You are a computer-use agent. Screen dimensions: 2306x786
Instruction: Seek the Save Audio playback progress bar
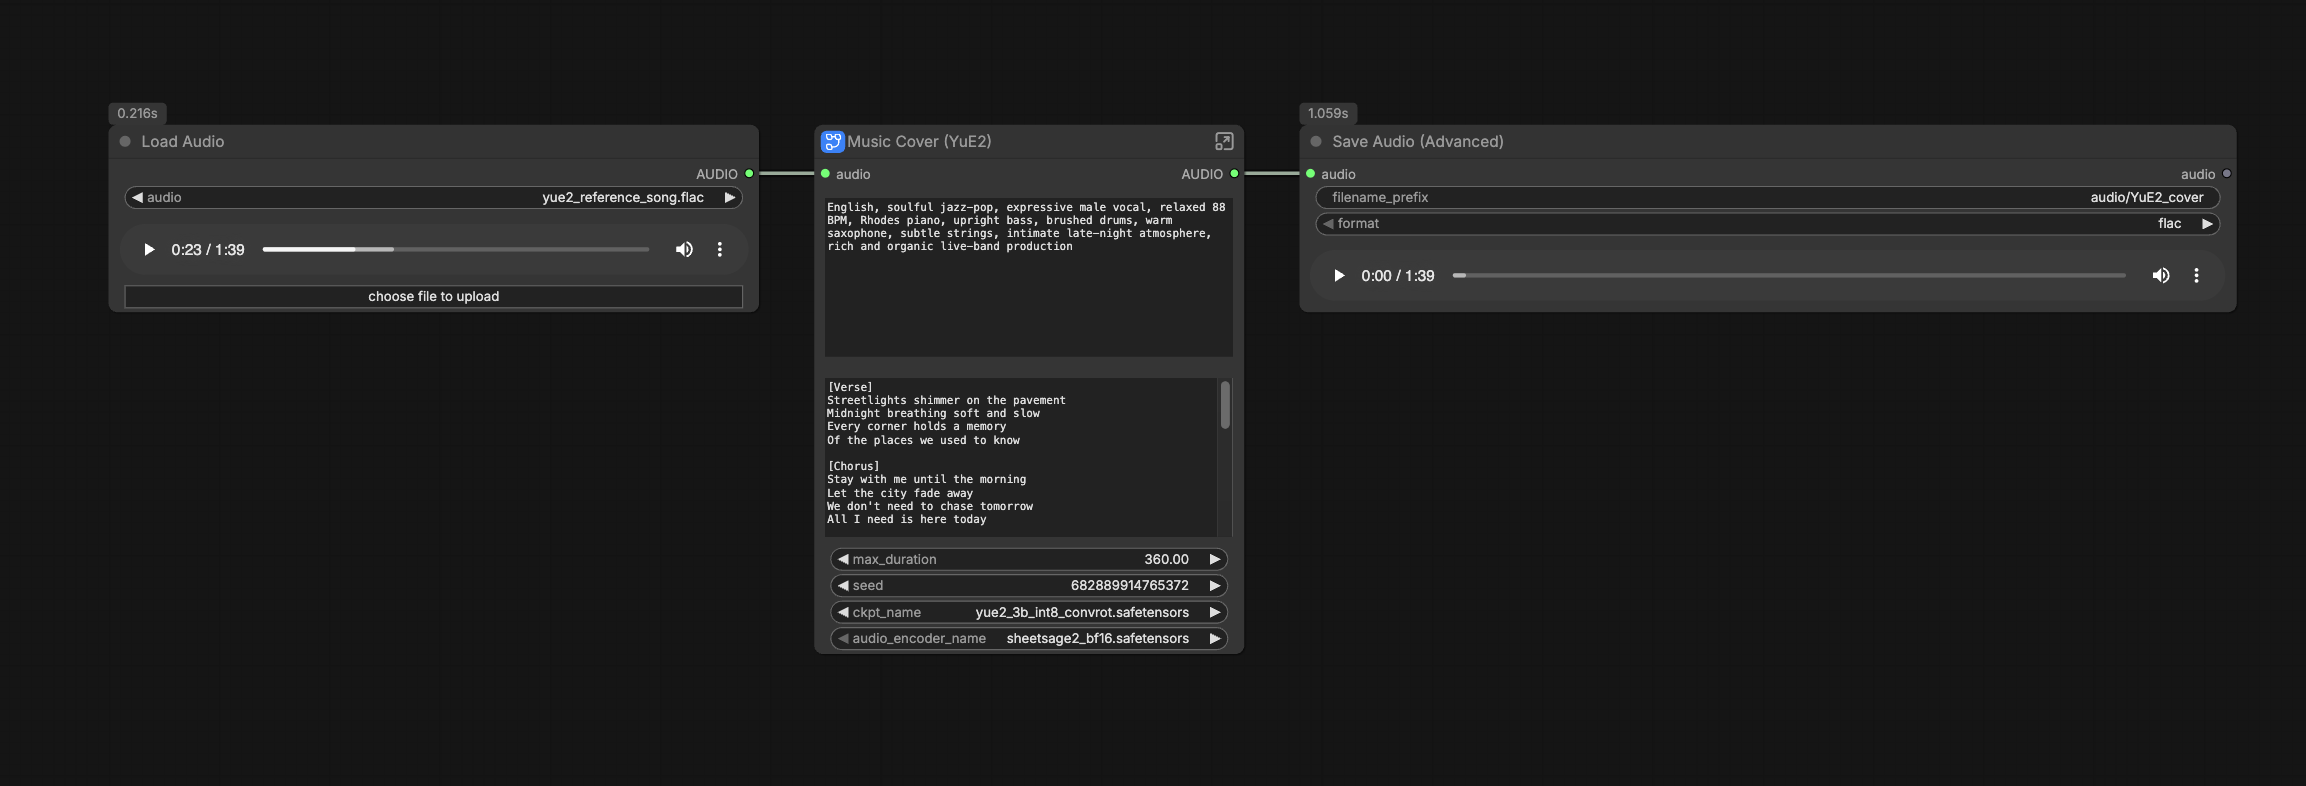click(x=1789, y=276)
